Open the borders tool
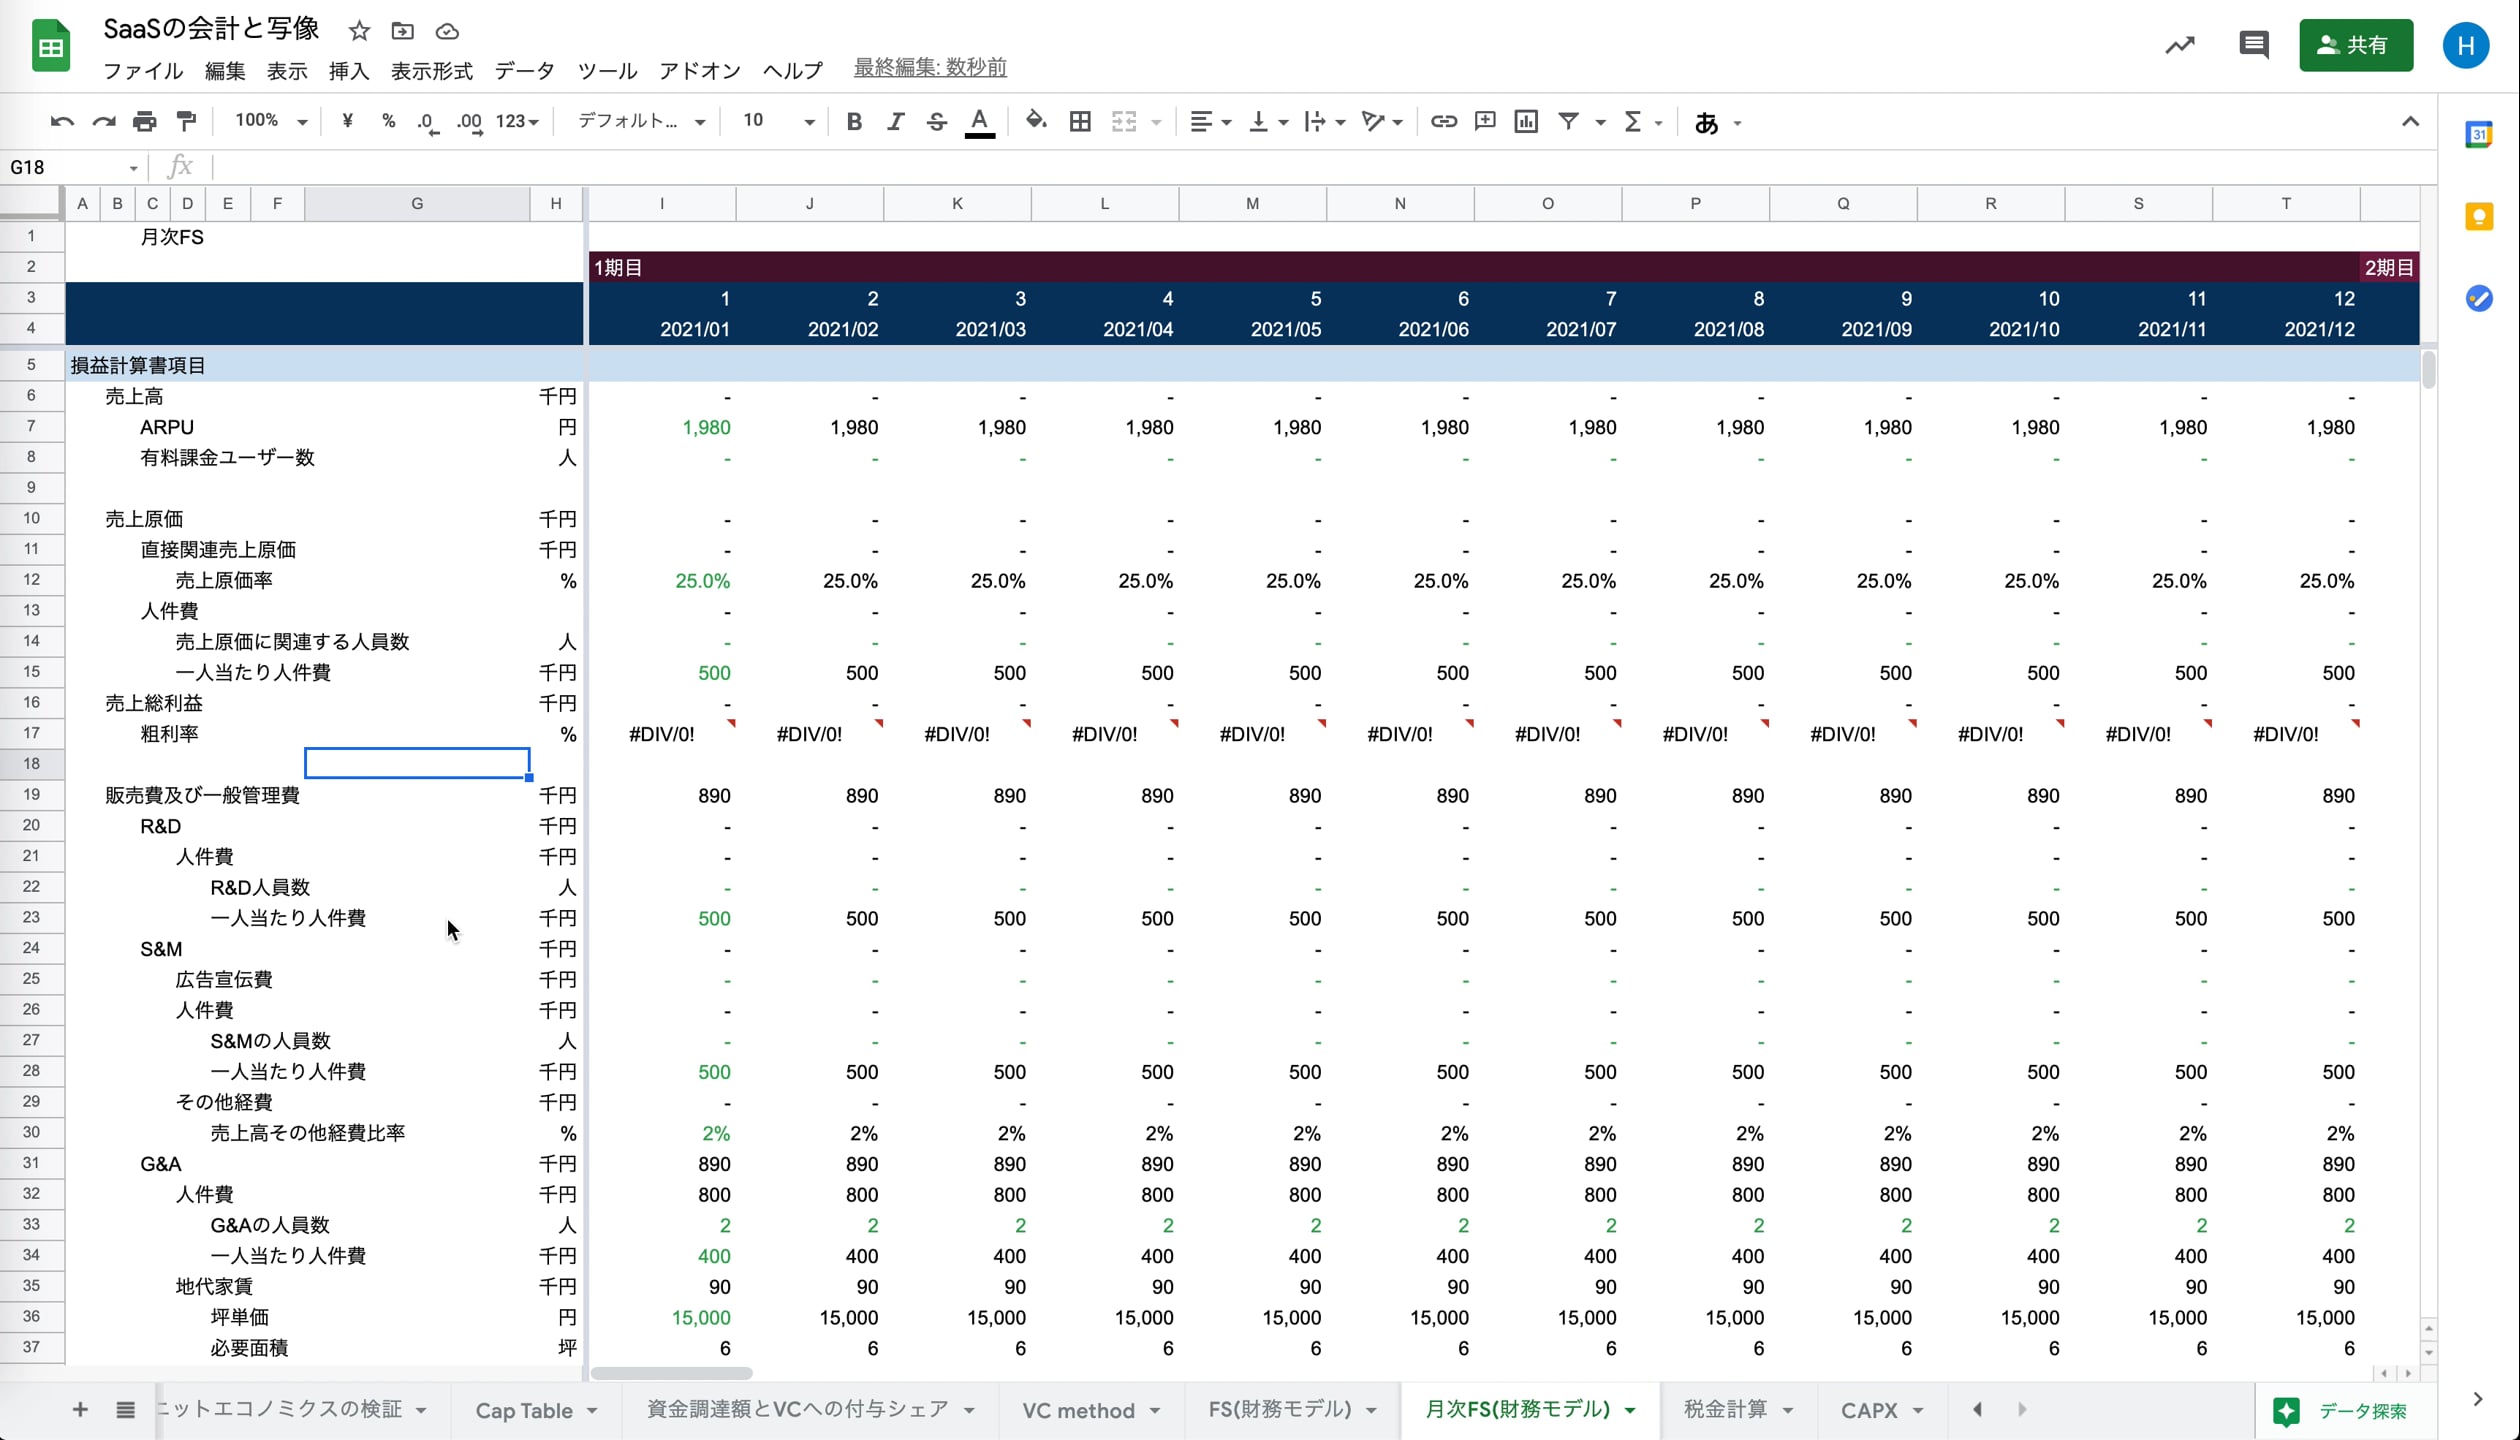Viewport: 2520px width, 1440px height. click(x=1079, y=122)
